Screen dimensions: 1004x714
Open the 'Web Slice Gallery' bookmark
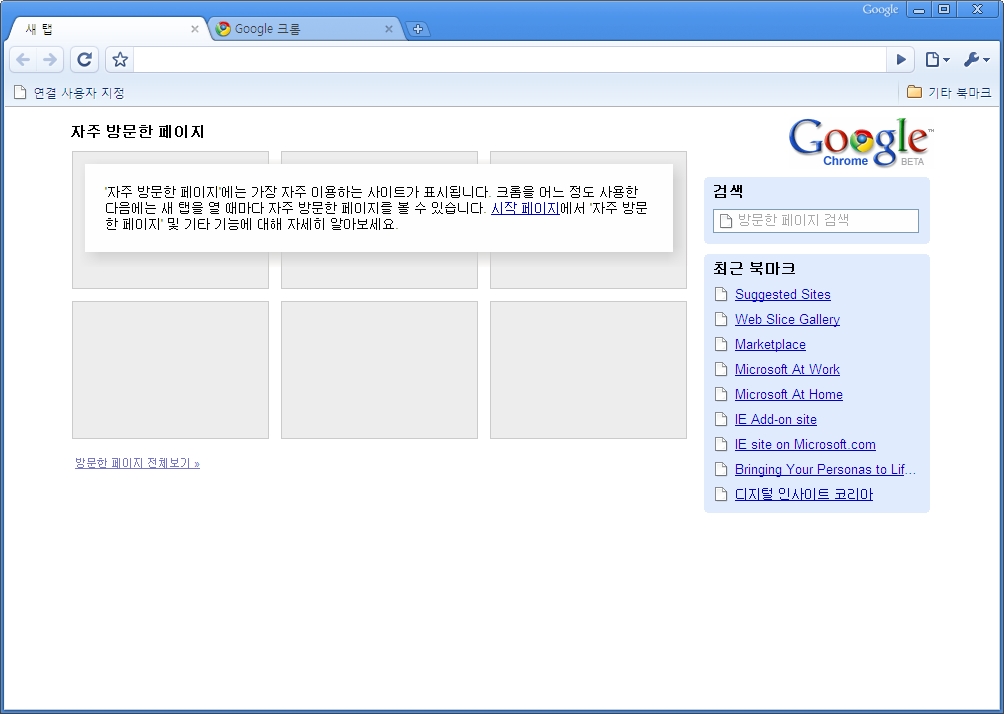pyautogui.click(x=787, y=320)
